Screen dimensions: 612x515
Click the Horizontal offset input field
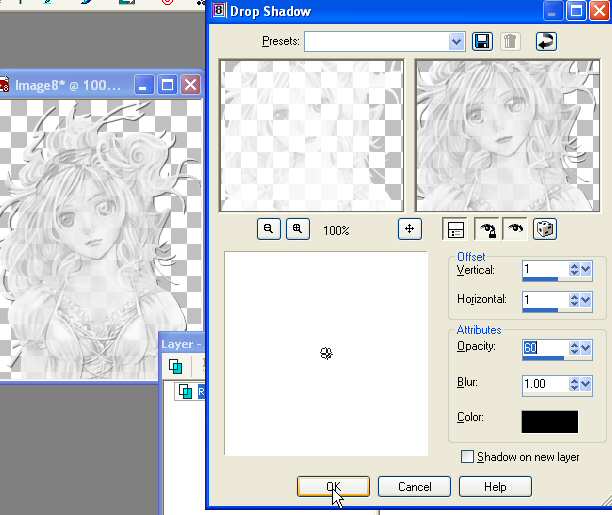click(545, 299)
